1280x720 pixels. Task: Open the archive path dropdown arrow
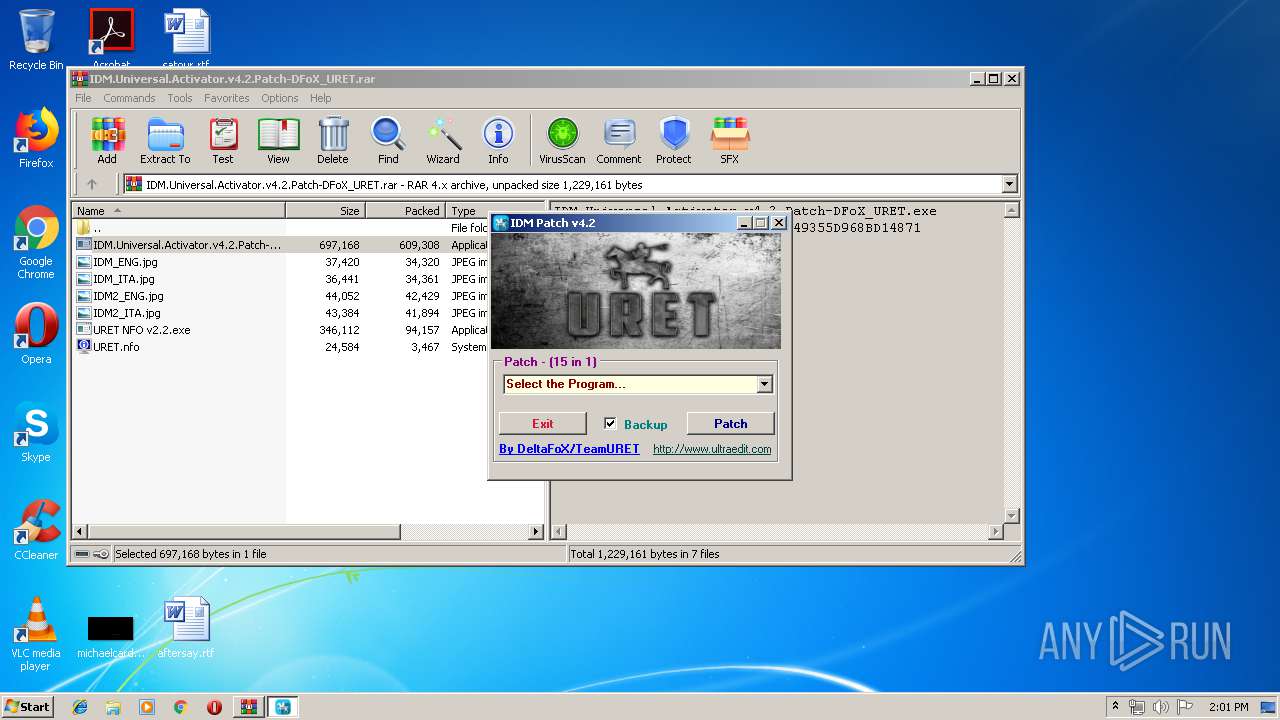click(x=1009, y=184)
